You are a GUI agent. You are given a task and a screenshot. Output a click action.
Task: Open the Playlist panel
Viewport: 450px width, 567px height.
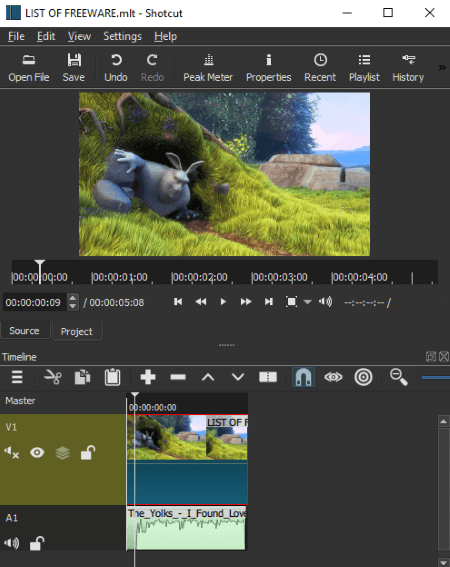(x=364, y=68)
